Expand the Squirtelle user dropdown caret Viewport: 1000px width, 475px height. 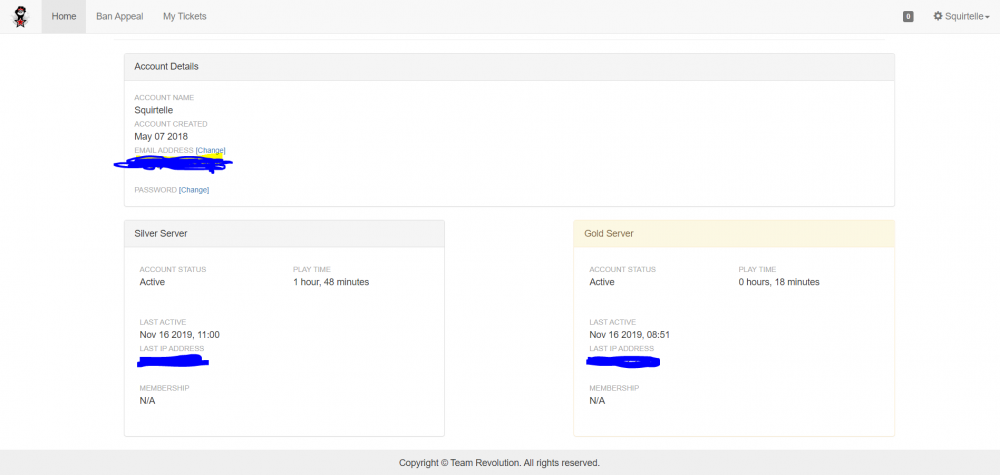[987, 18]
